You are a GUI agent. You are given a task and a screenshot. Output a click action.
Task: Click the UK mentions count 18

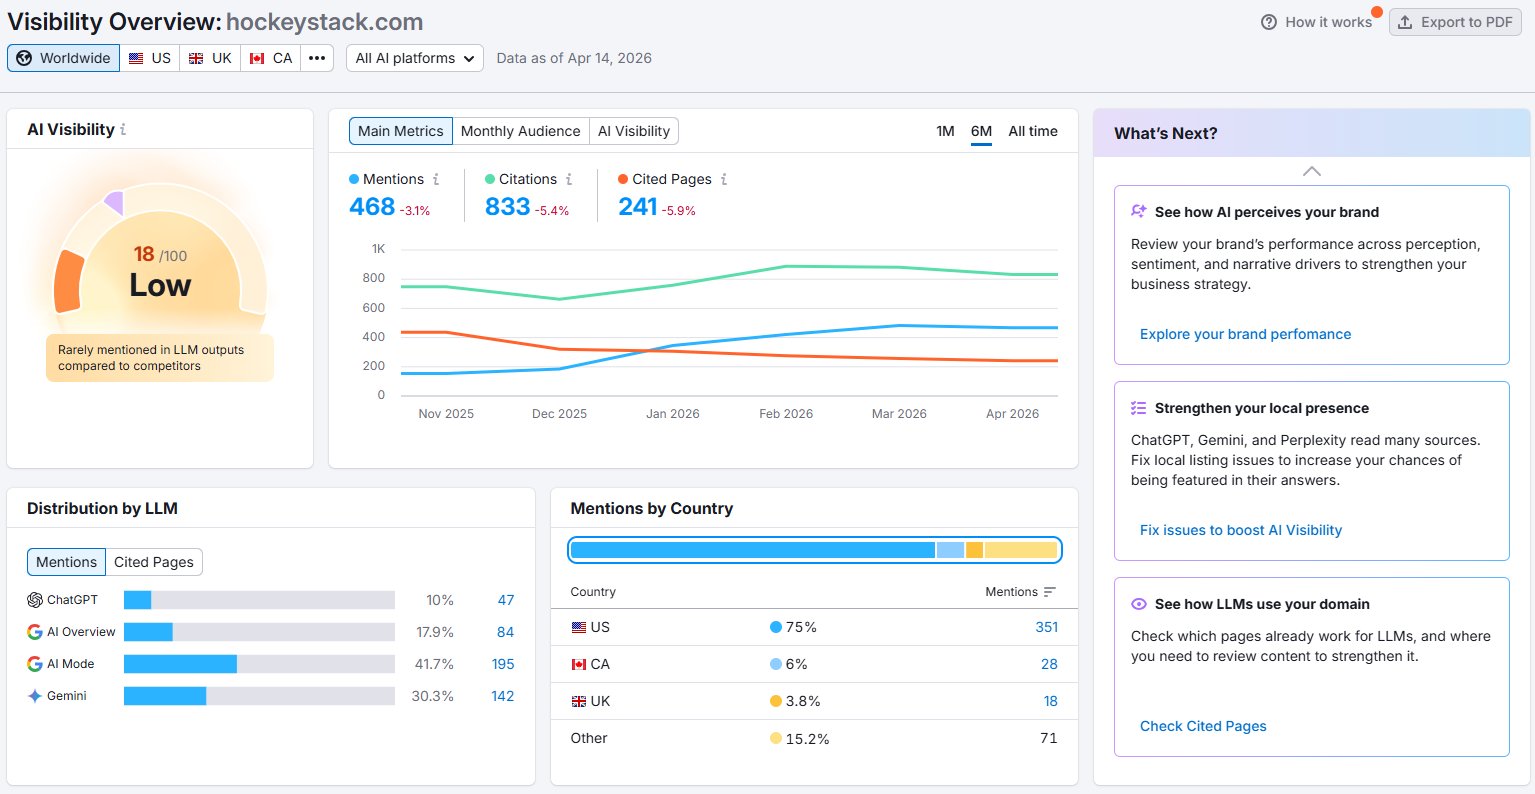pyautogui.click(x=1051, y=701)
